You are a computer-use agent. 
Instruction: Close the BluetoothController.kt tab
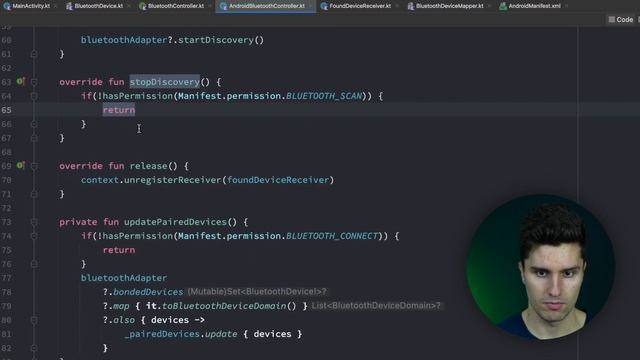click(x=209, y=6)
